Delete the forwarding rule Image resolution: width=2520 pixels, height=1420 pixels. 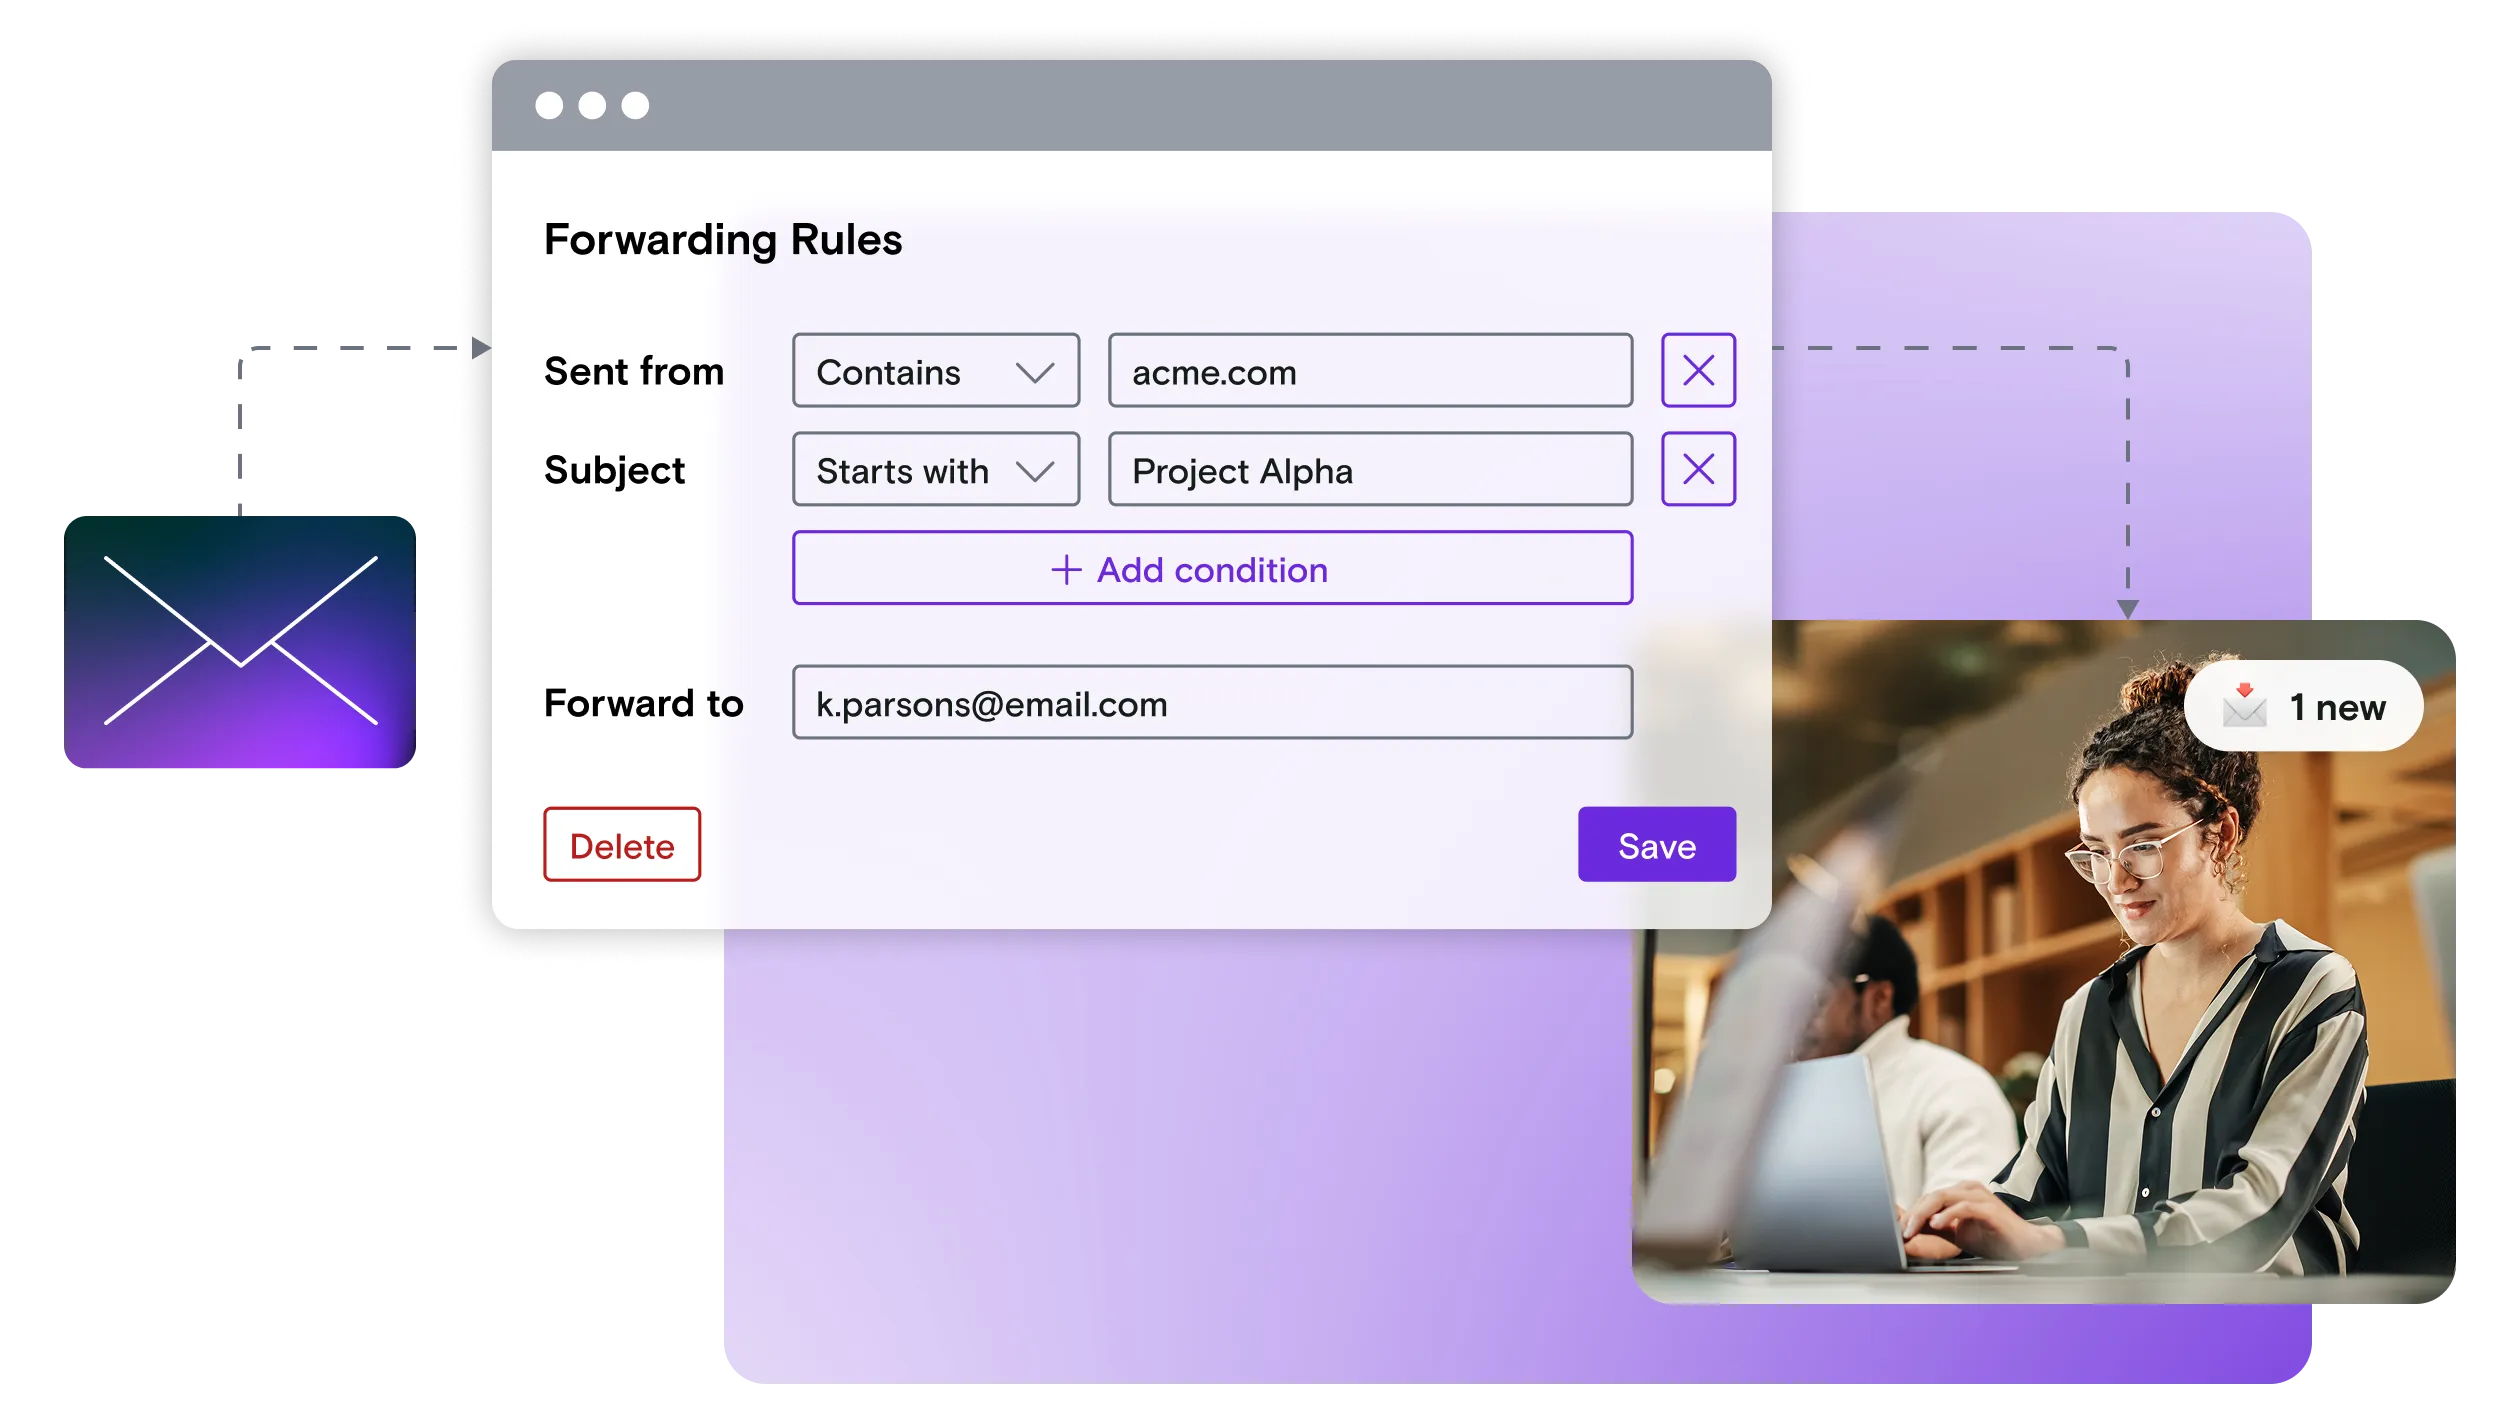(x=621, y=845)
